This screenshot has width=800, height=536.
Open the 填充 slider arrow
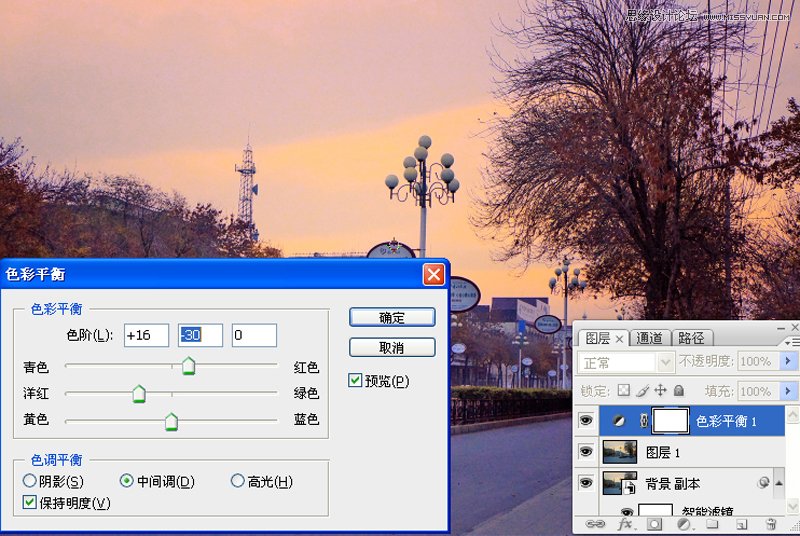788,391
